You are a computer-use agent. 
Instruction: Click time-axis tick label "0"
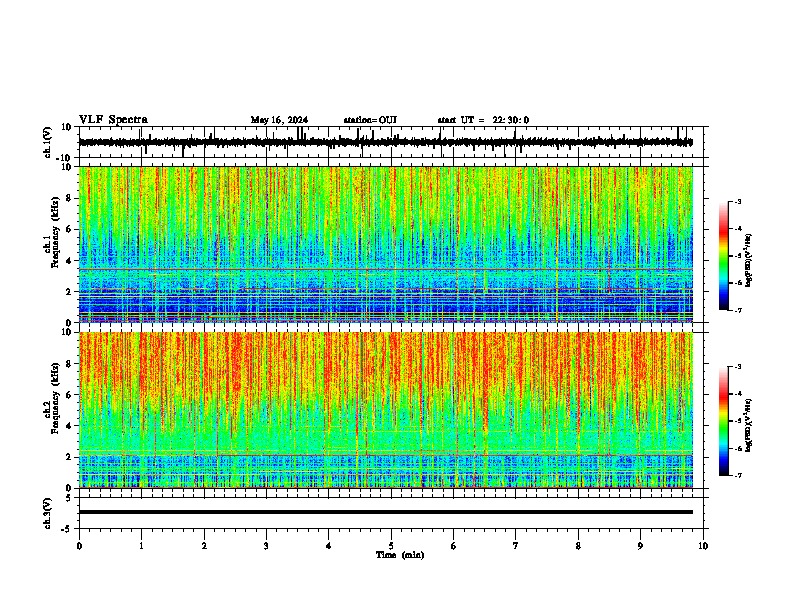[79, 546]
